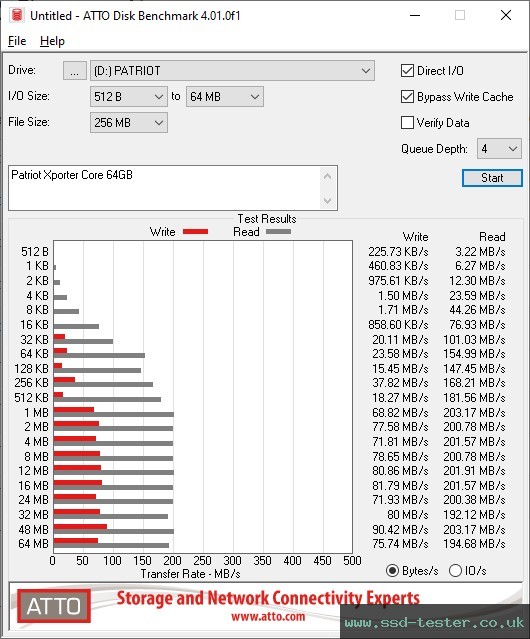Enable the Verify Data checkbox
The image size is (530, 639).
[x=407, y=123]
